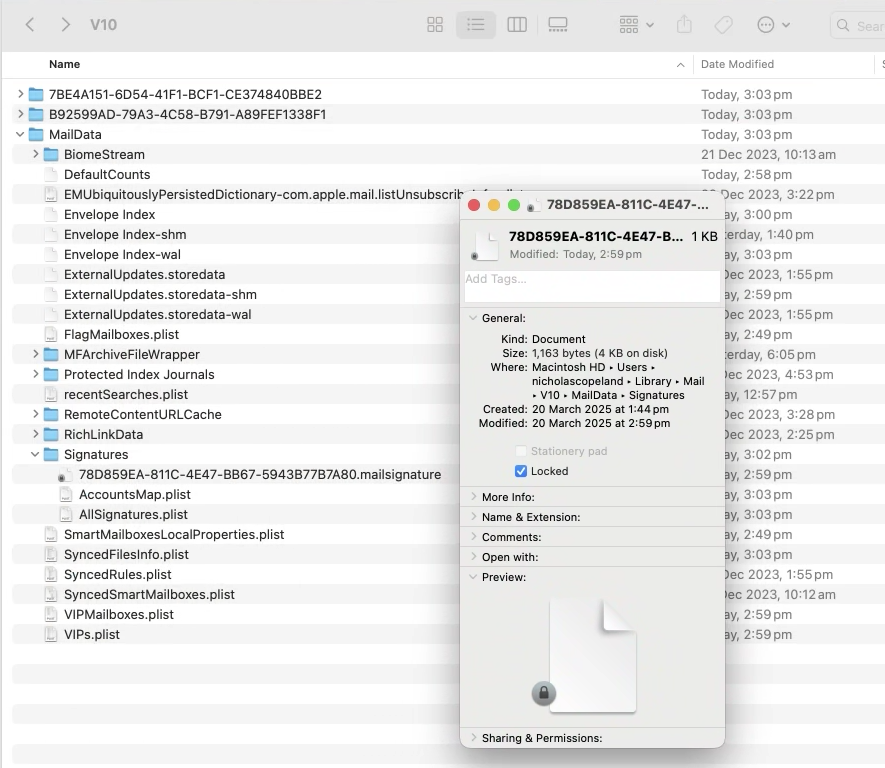Expand the Comments section
Screen dimensions: 885x768
pyautogui.click(x=473, y=537)
